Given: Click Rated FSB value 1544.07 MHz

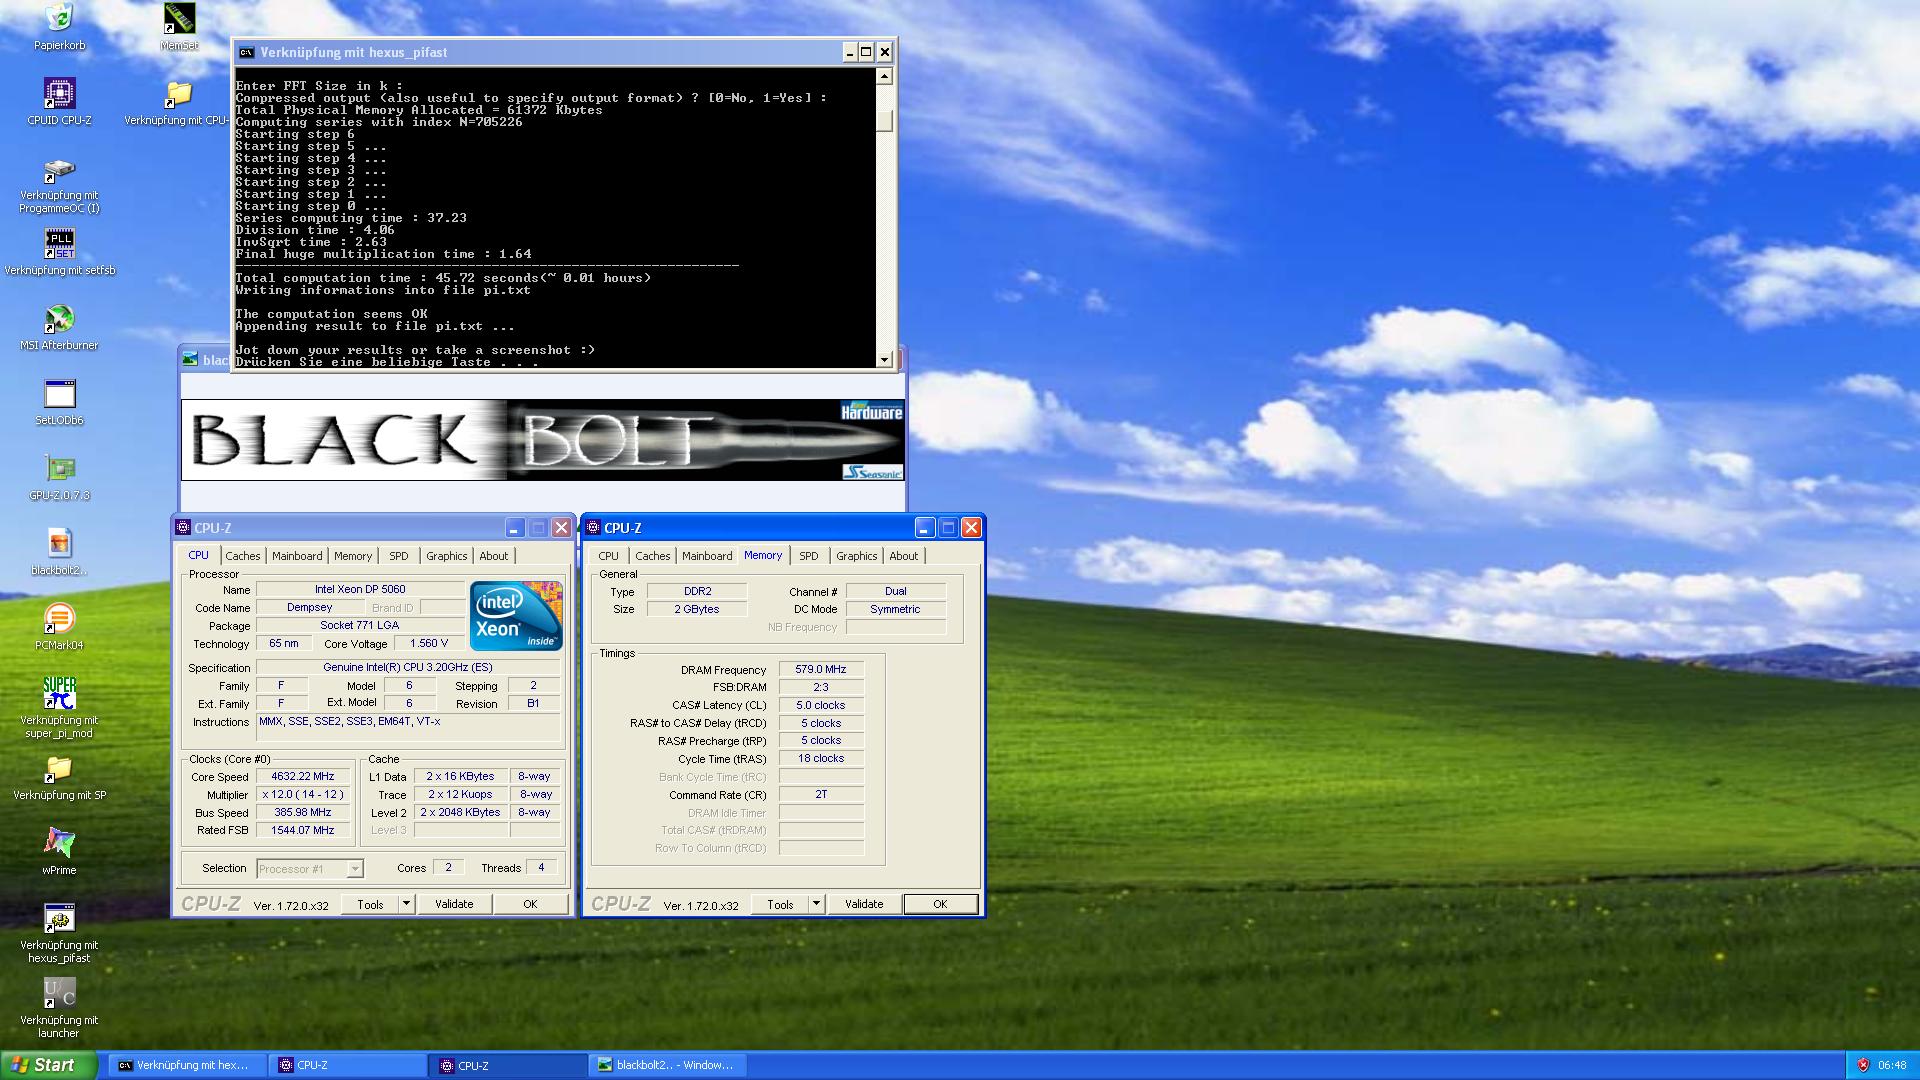Looking at the screenshot, I should point(303,831).
